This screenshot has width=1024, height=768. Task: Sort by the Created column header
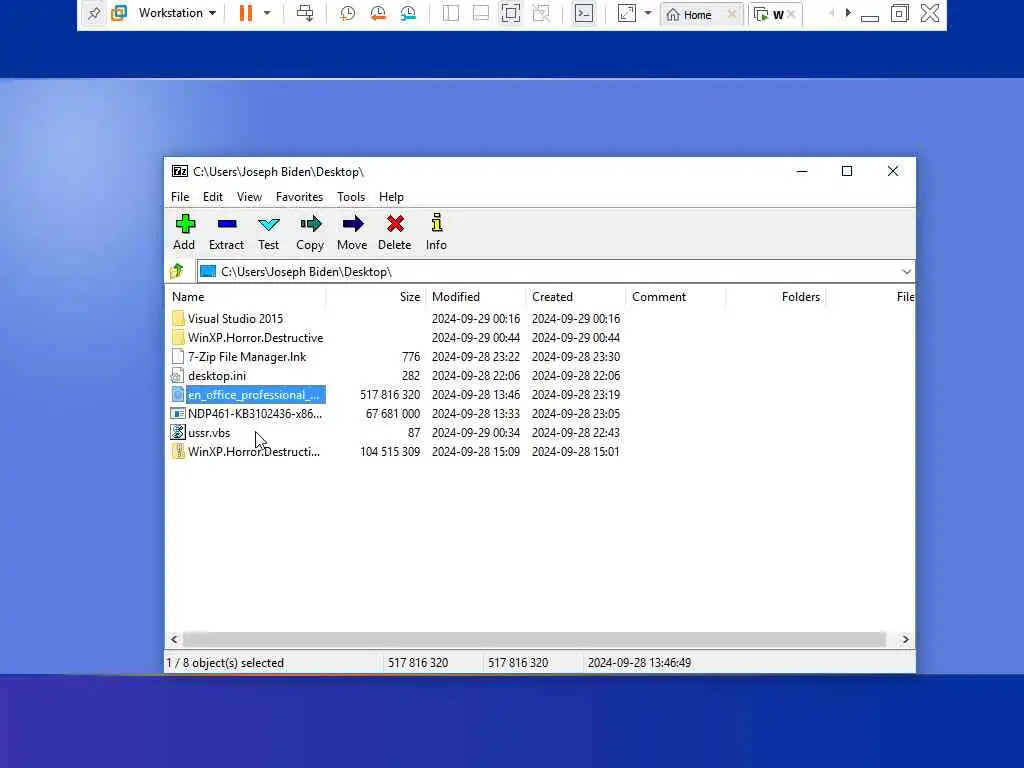[575, 296]
